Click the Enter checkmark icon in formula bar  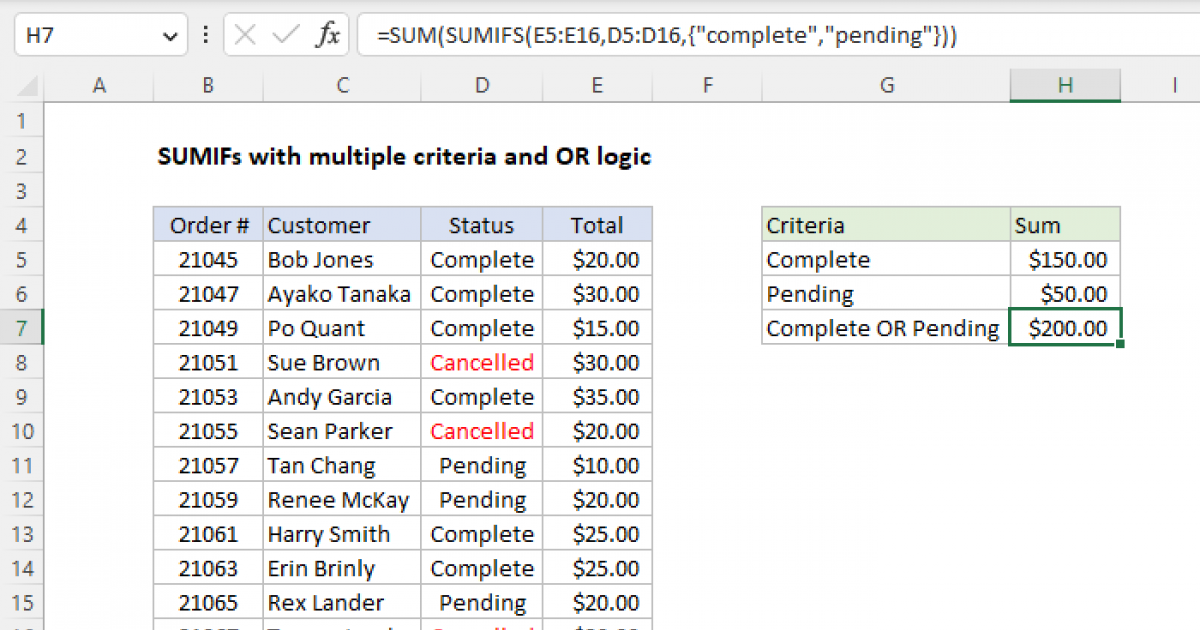point(286,37)
